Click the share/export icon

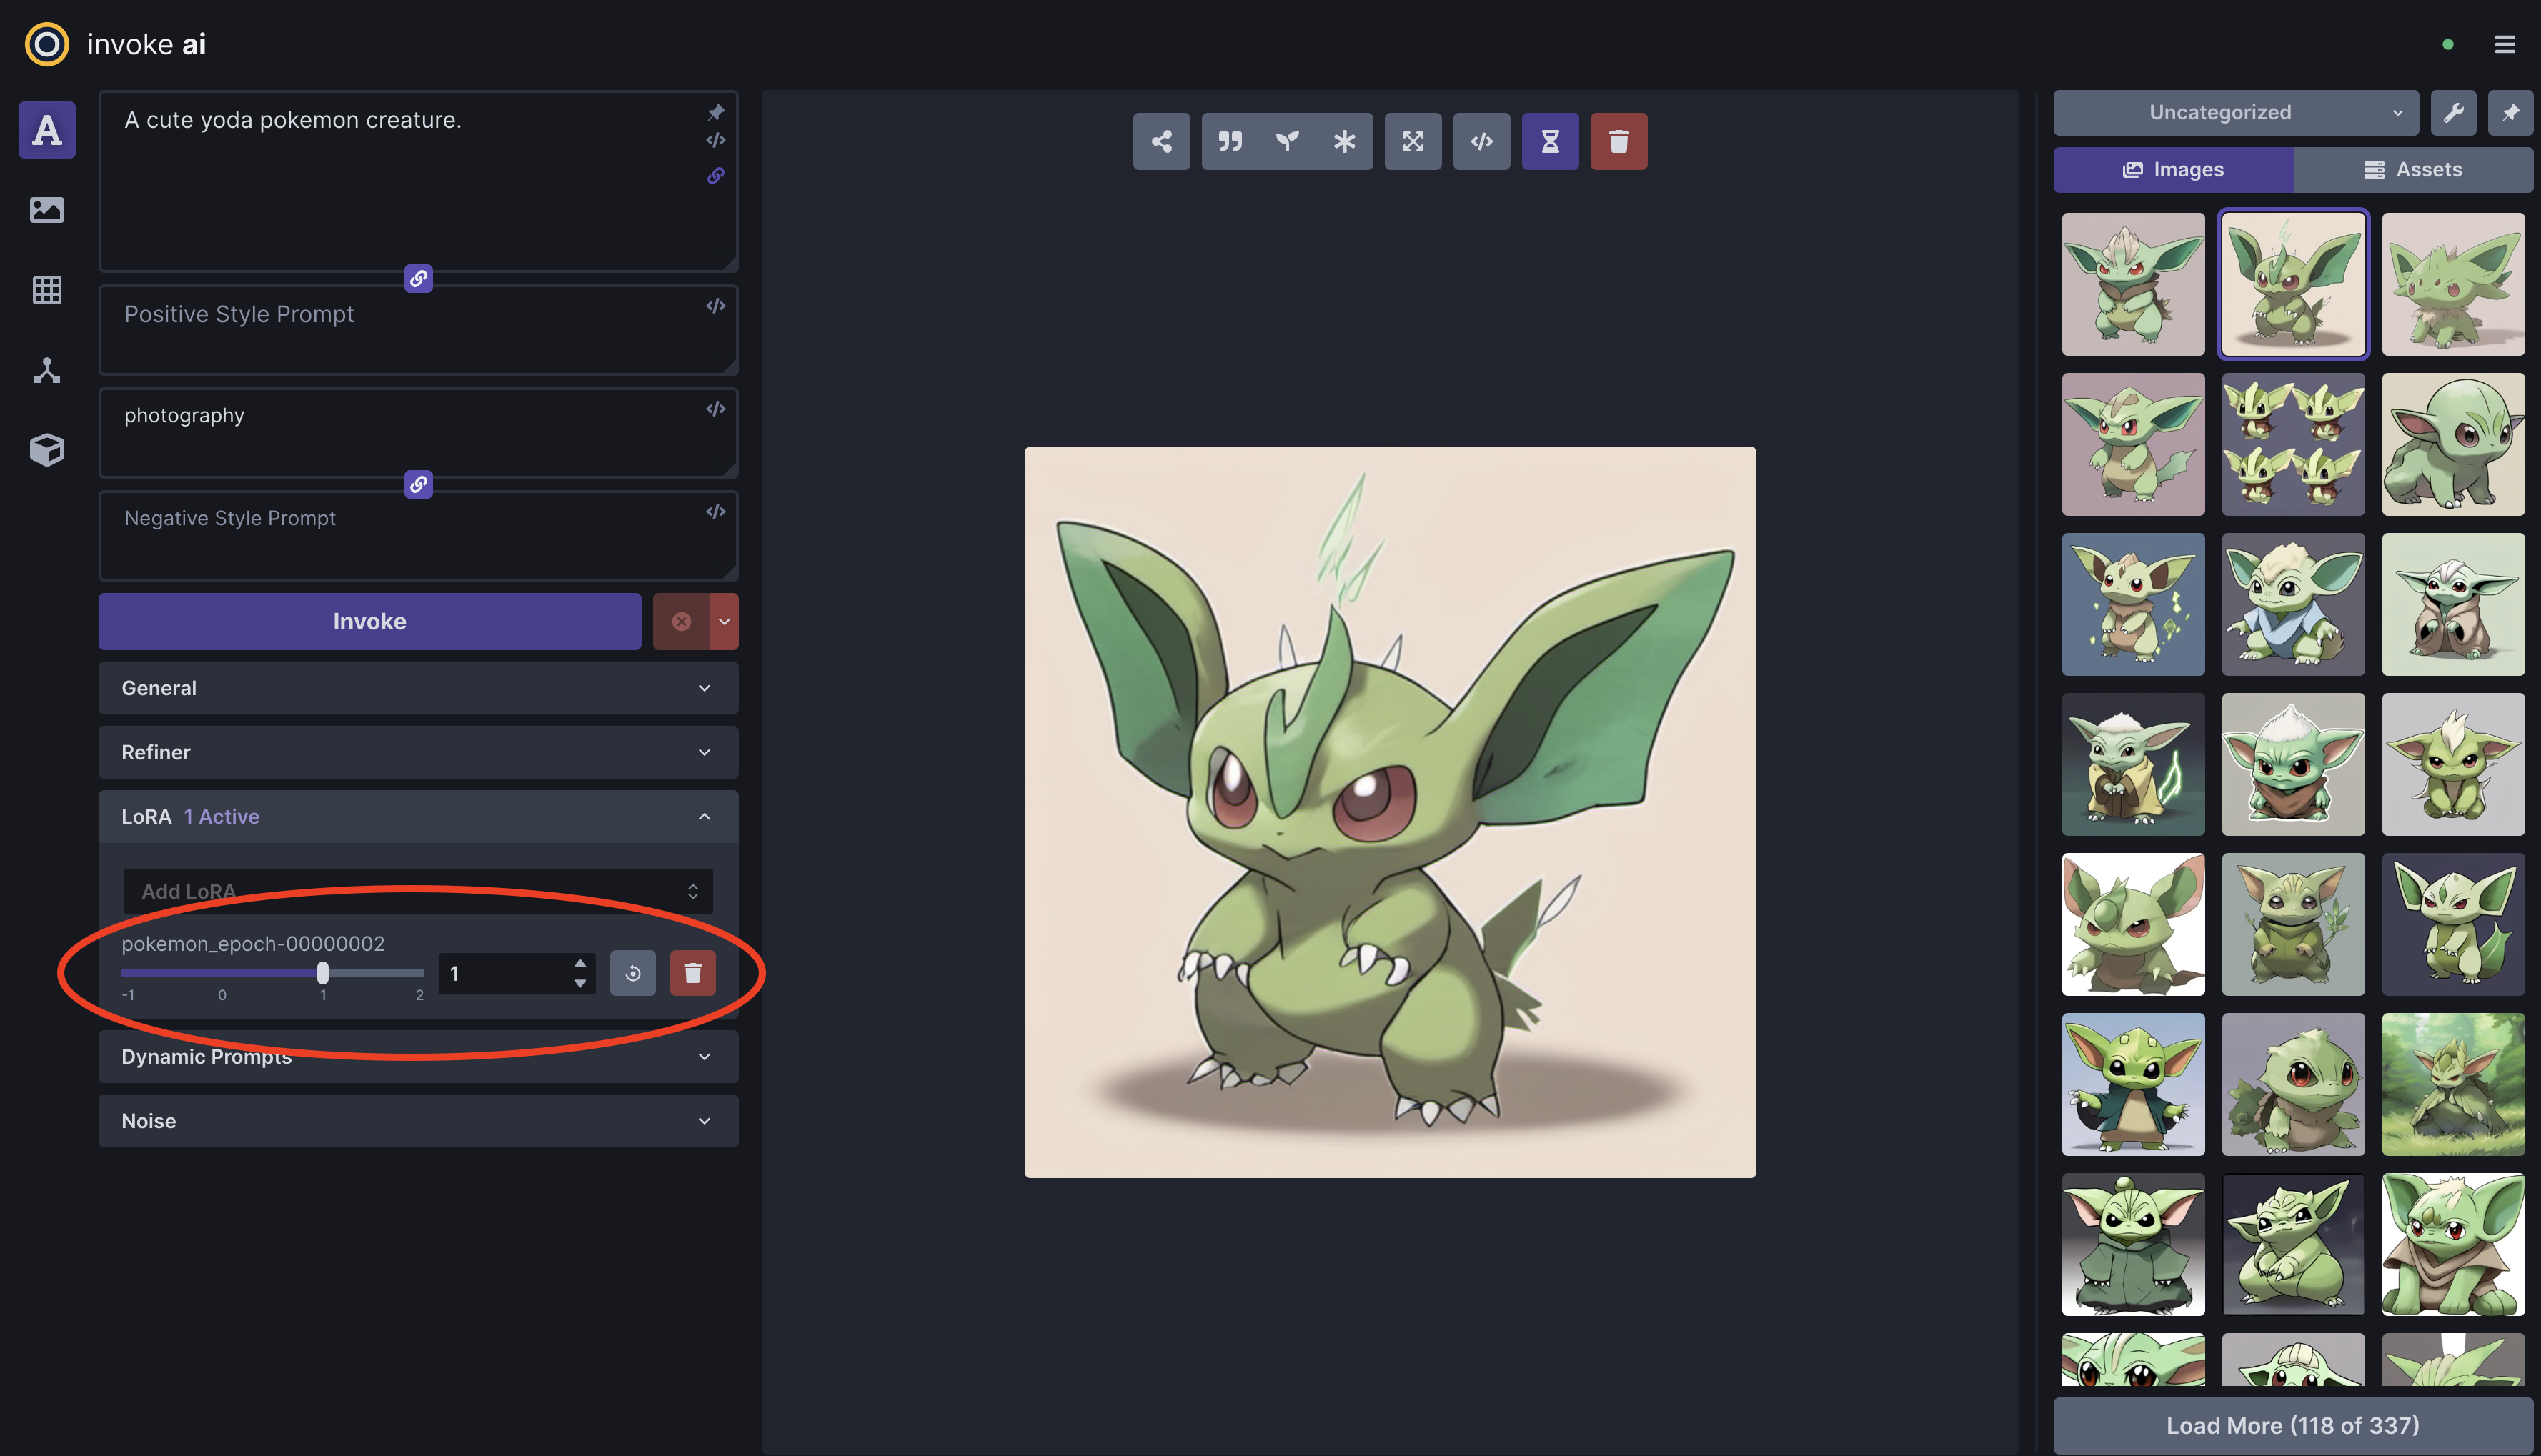tap(1160, 139)
